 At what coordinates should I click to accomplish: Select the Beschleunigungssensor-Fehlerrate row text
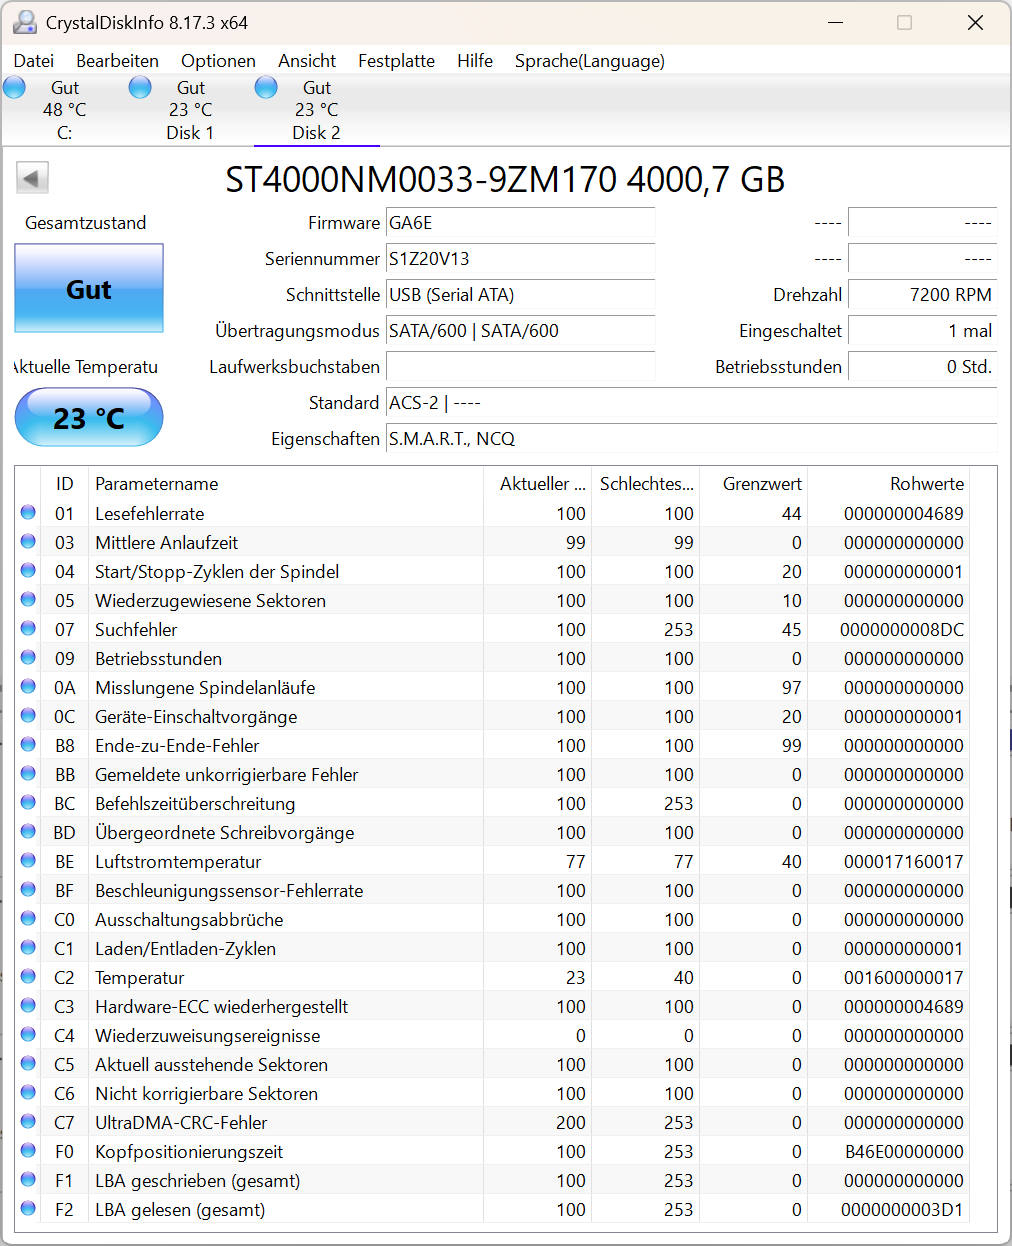click(229, 890)
